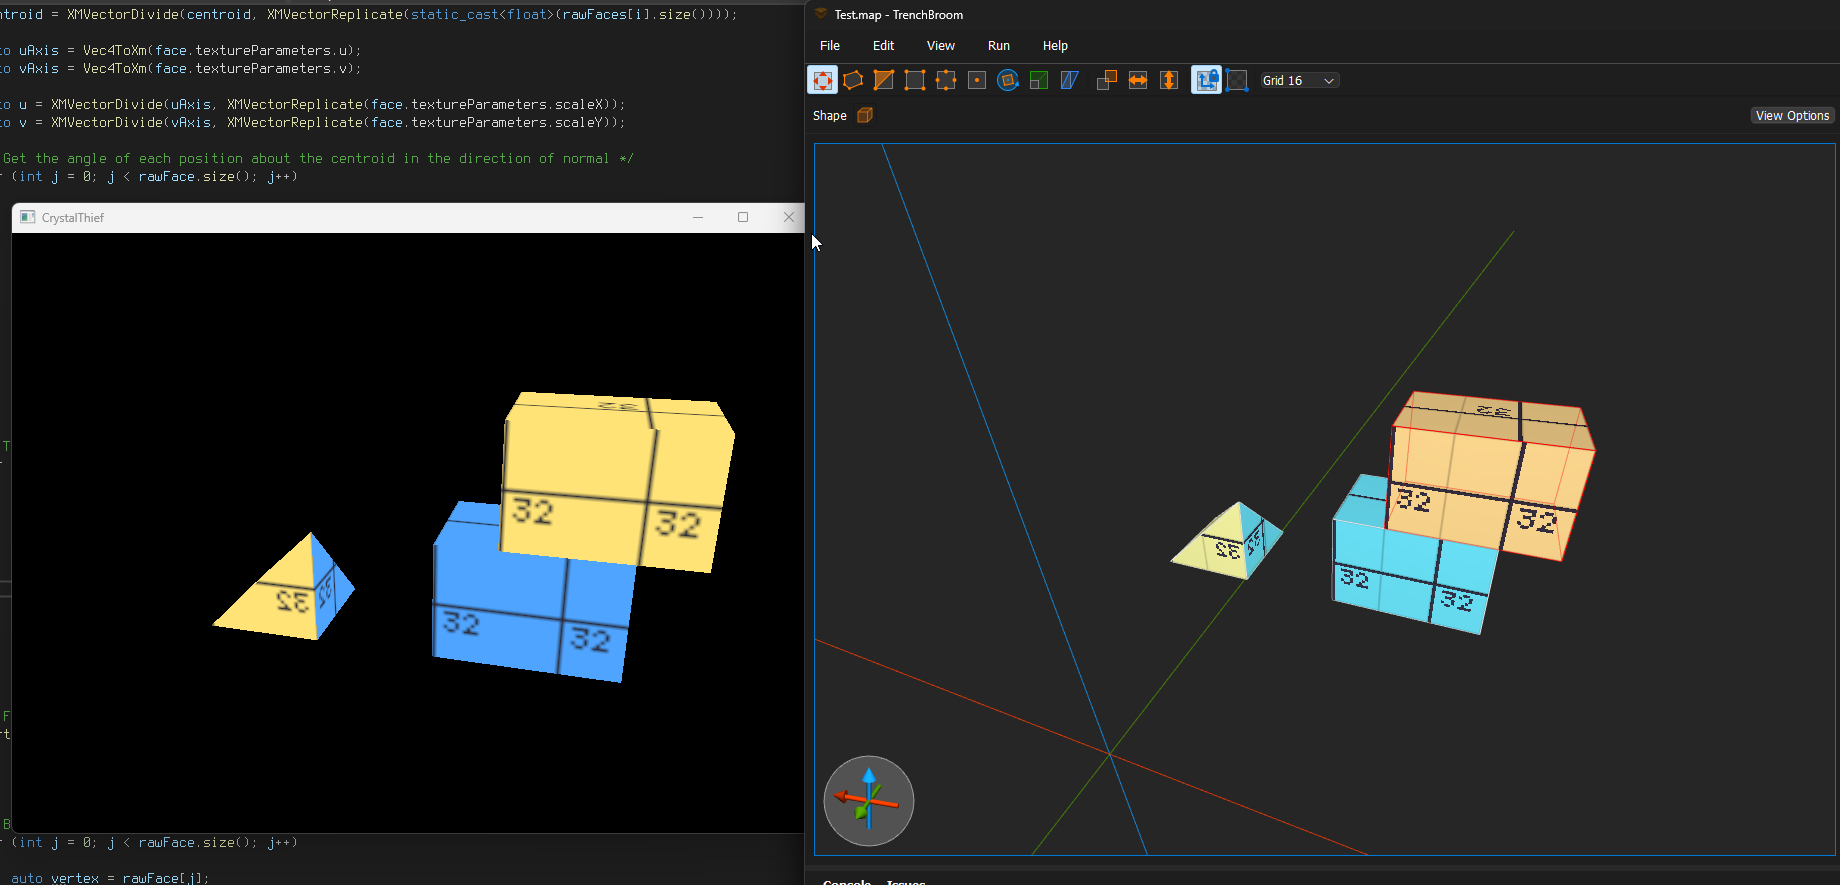Choose the blue Shear tool

click(x=1070, y=81)
